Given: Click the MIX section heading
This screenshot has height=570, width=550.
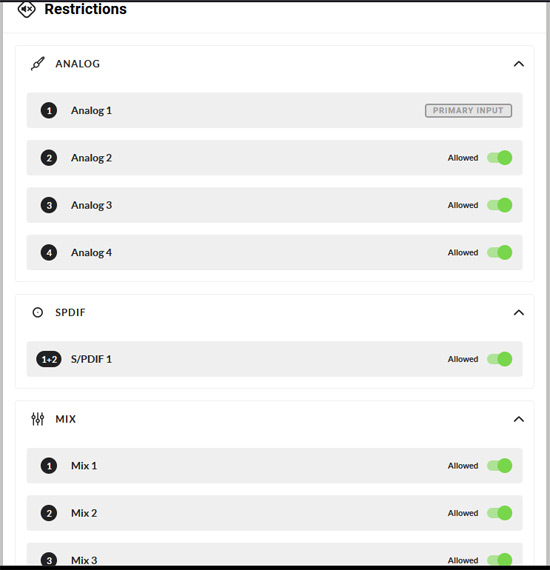Looking at the screenshot, I should tap(65, 419).
